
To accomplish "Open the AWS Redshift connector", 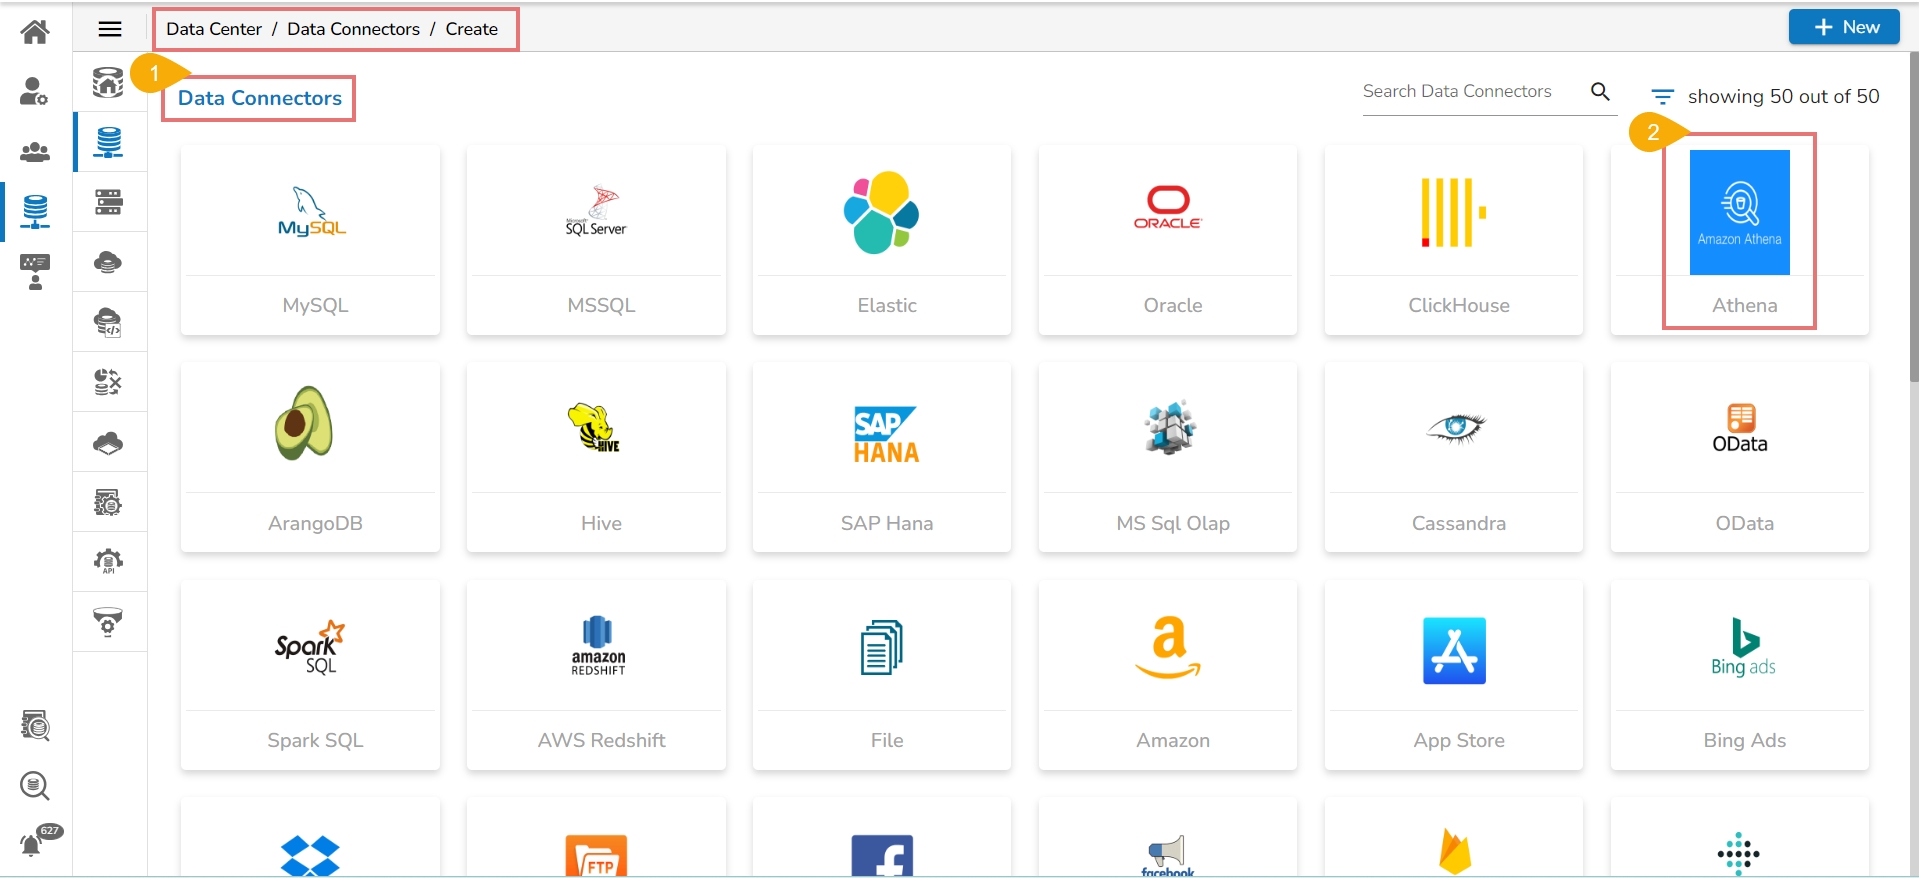I will pyautogui.click(x=596, y=675).
